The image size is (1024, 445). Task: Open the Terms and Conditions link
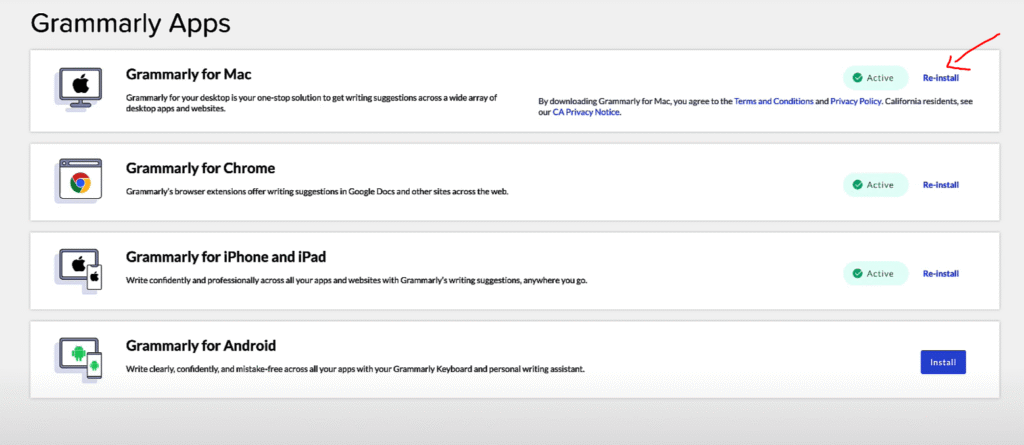773,102
